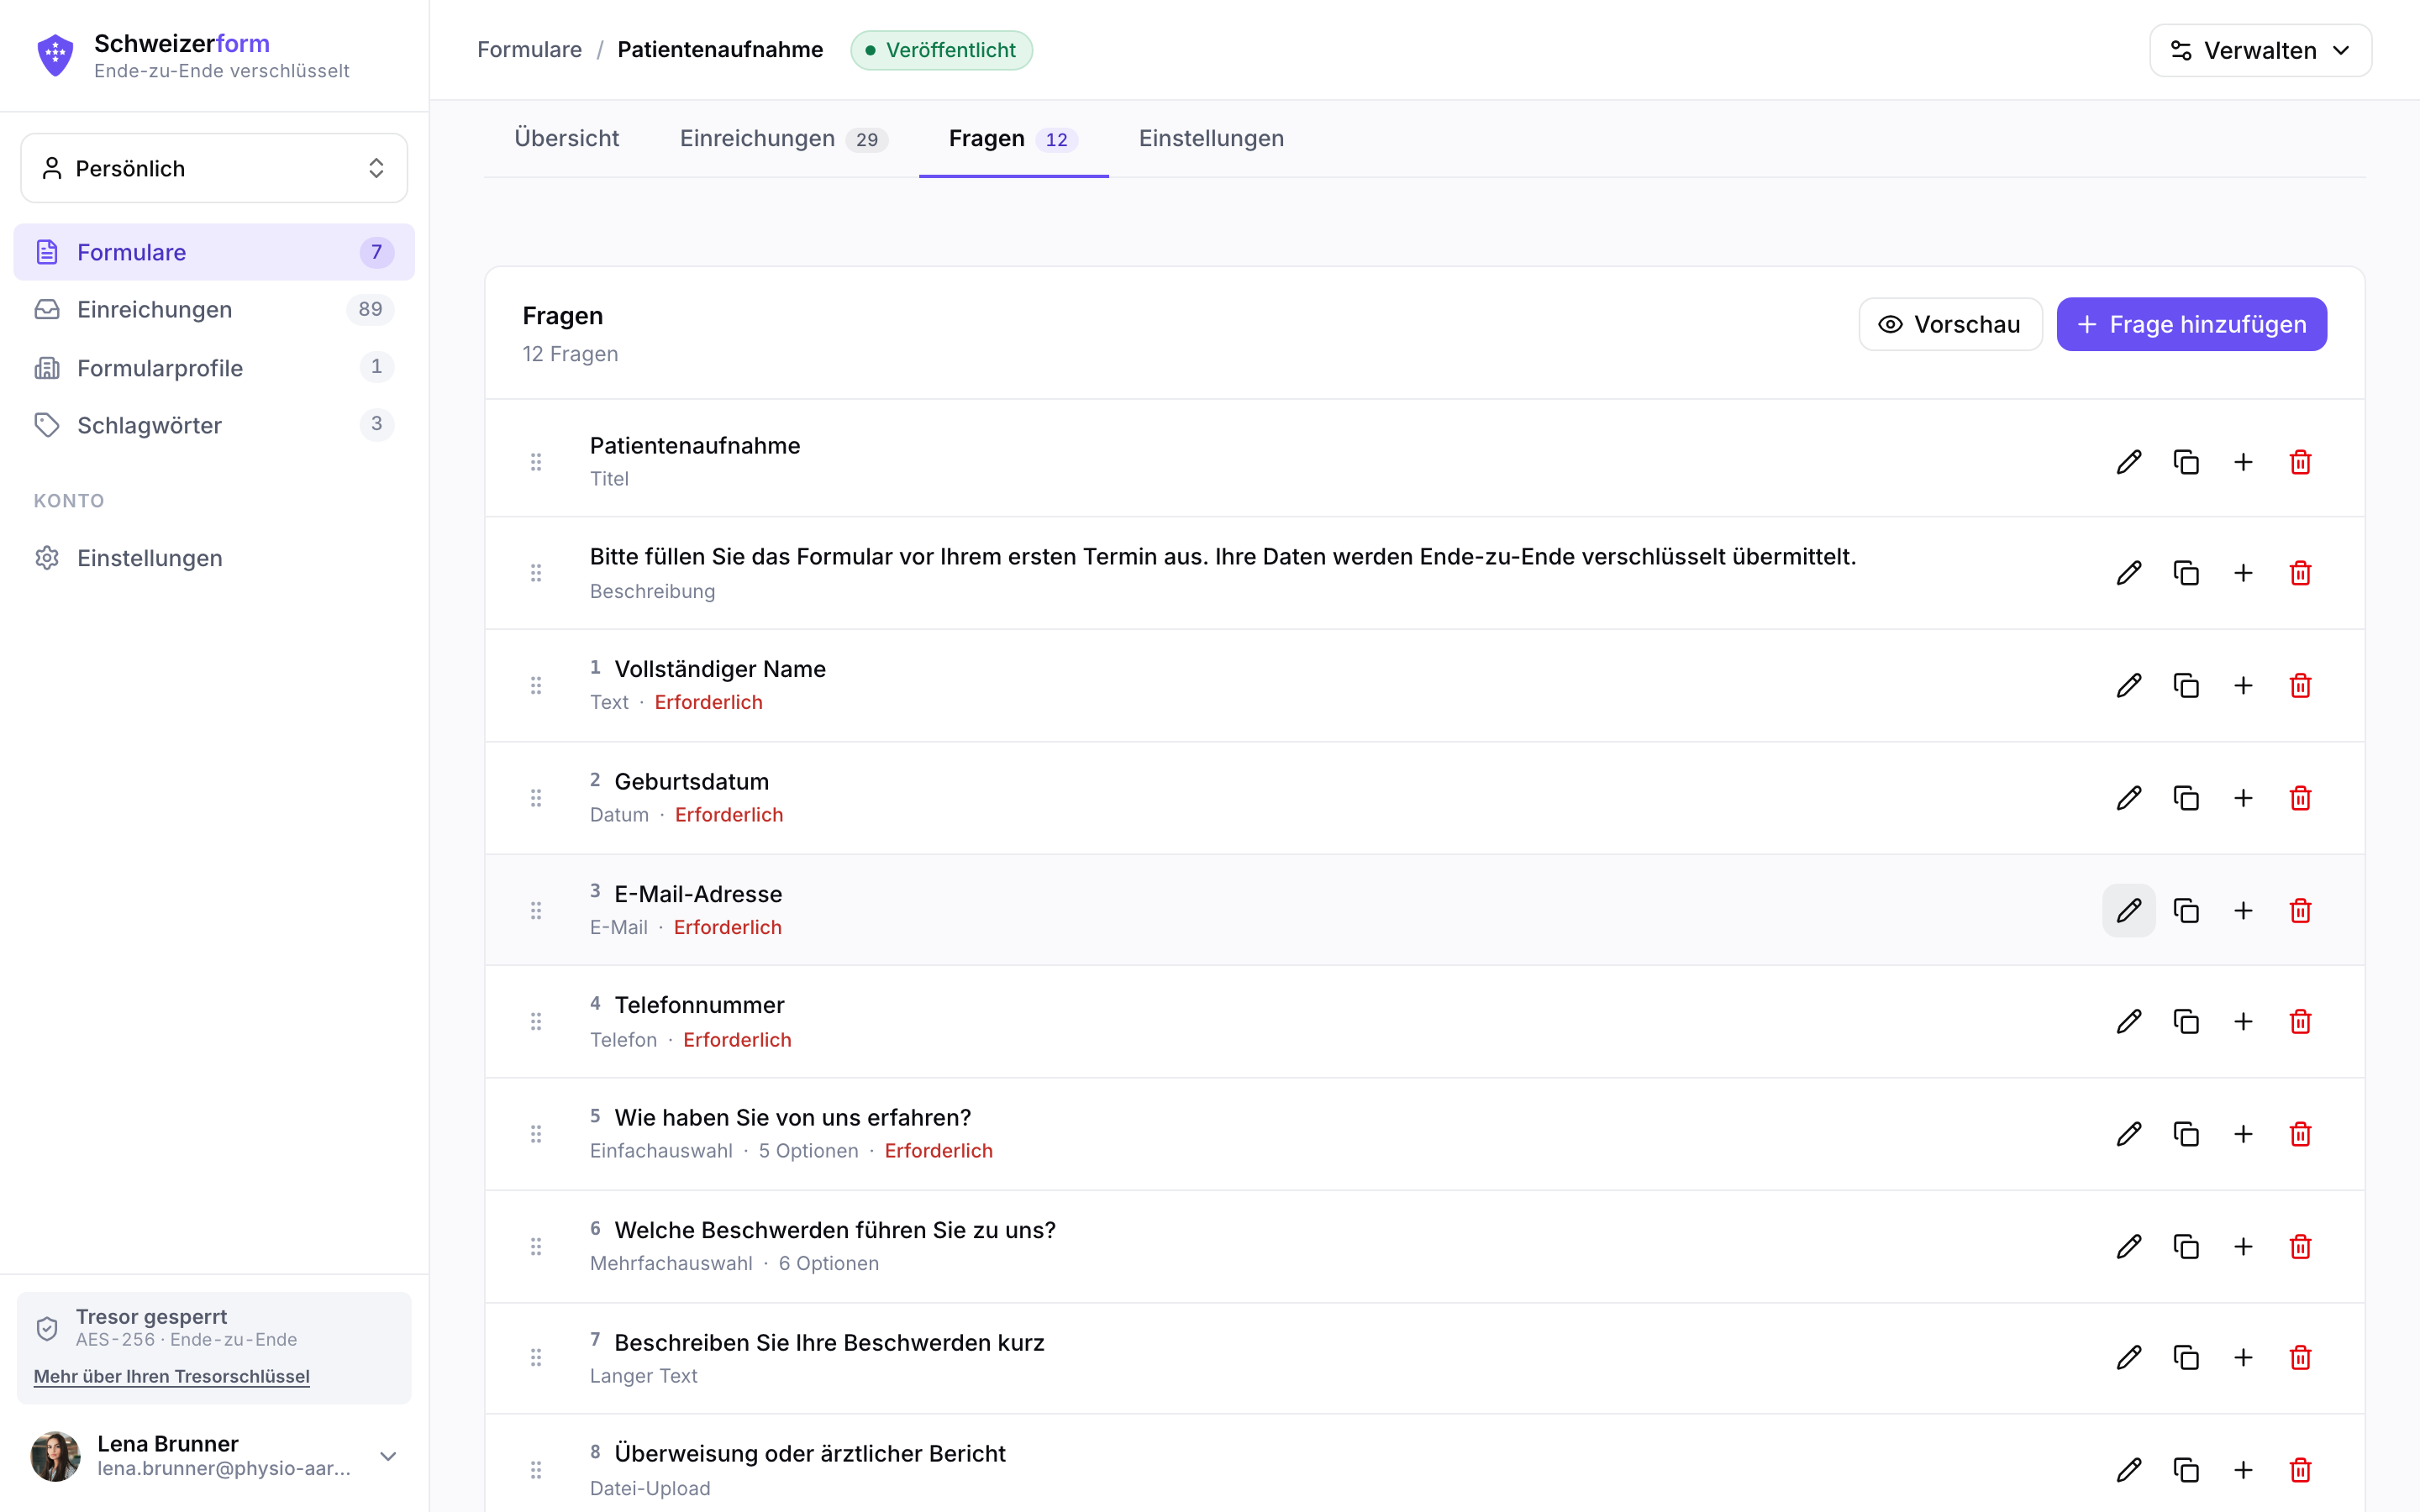Screen dimensions: 2420x1512
Task: Edit the Telefonnummer question
Action: click(2129, 1021)
